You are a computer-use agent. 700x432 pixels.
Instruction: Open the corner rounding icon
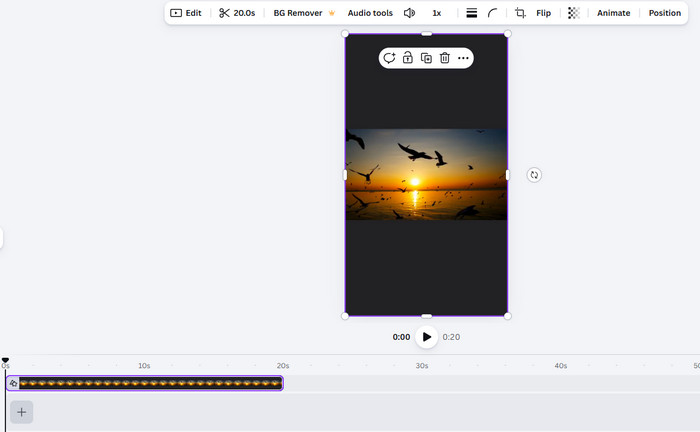(492, 13)
